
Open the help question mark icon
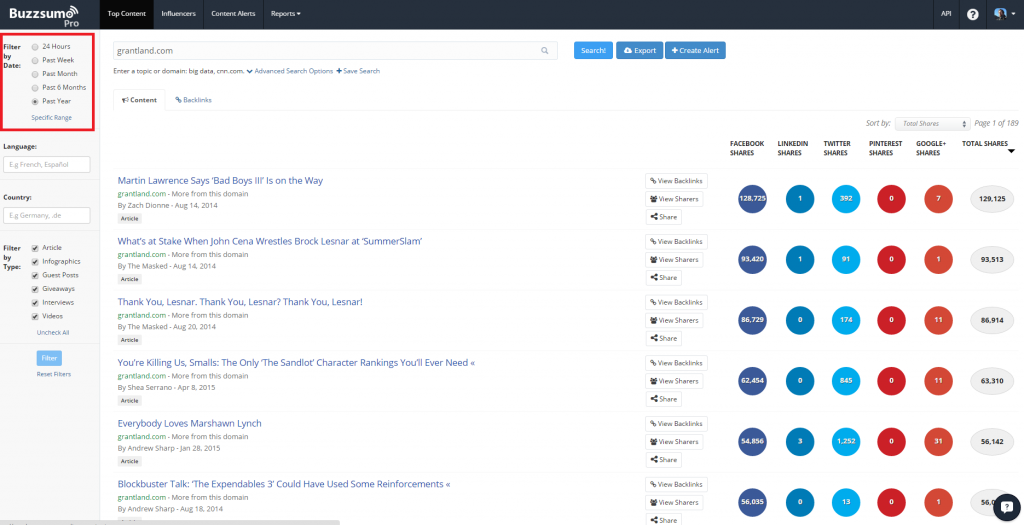tap(972, 14)
